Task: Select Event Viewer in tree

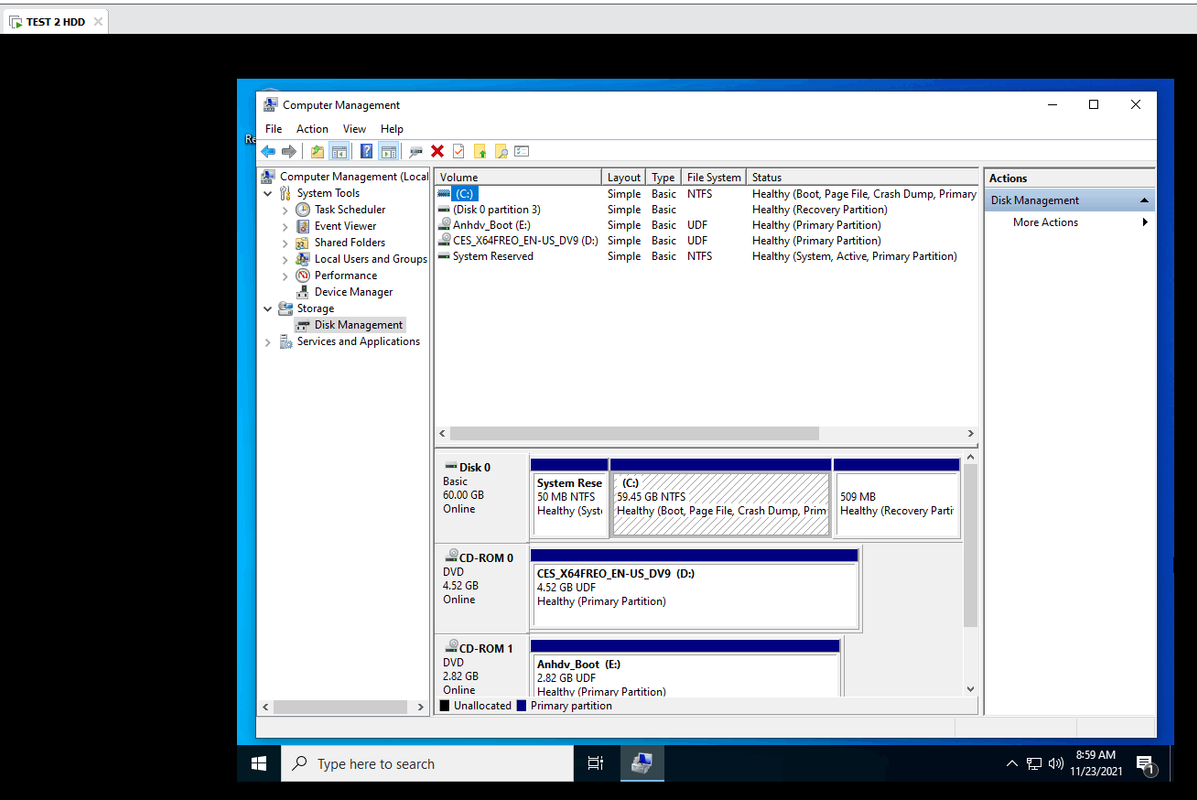Action: (345, 226)
